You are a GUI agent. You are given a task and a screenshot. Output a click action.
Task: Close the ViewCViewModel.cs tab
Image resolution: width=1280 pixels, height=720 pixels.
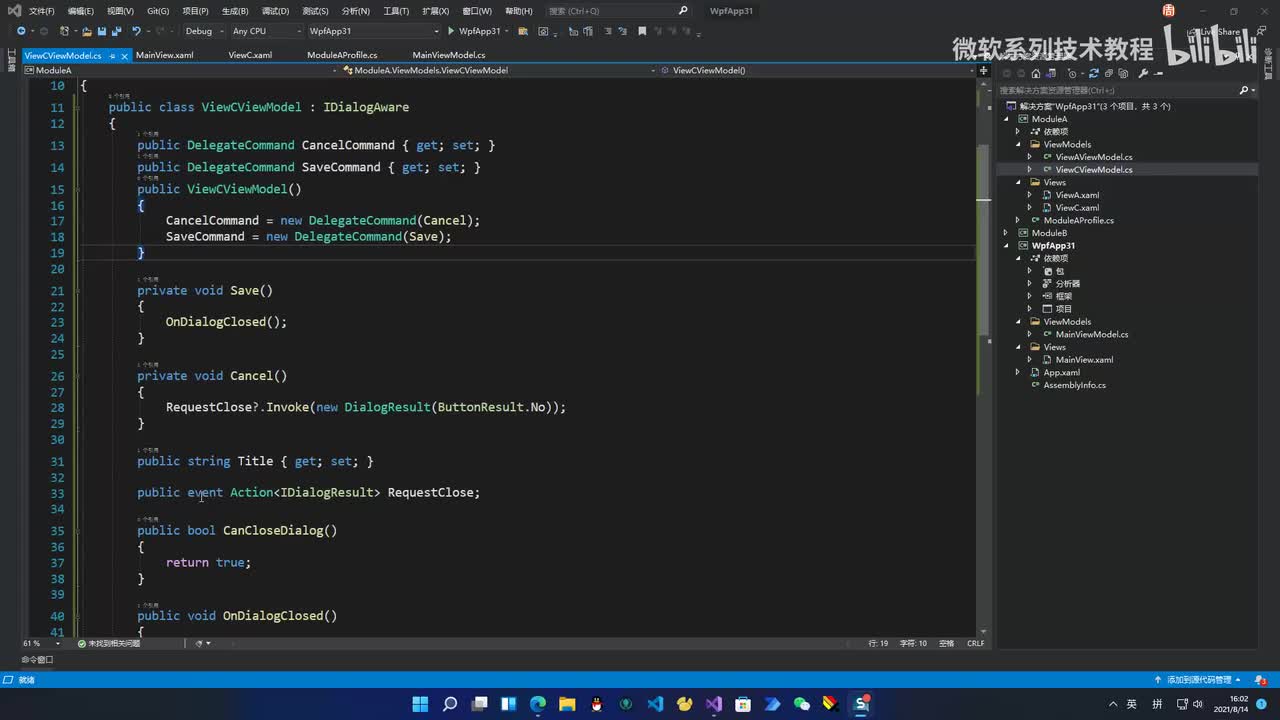click(x=125, y=56)
